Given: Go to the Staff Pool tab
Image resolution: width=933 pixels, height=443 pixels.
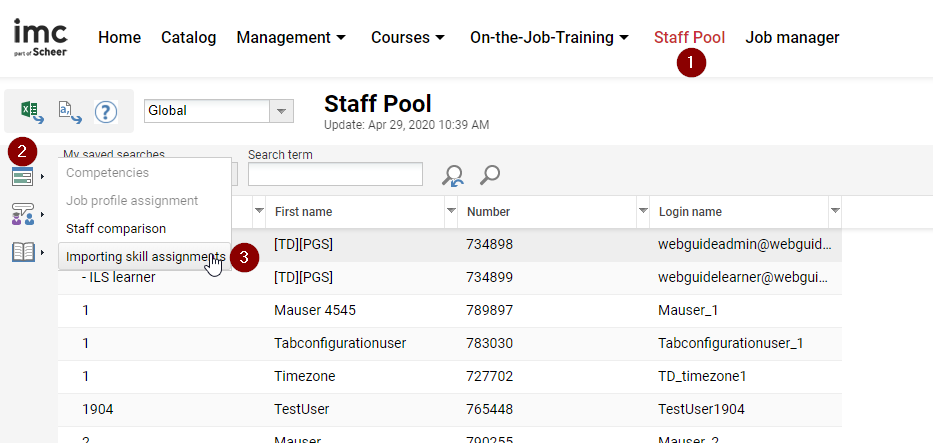Looking at the screenshot, I should click(689, 38).
